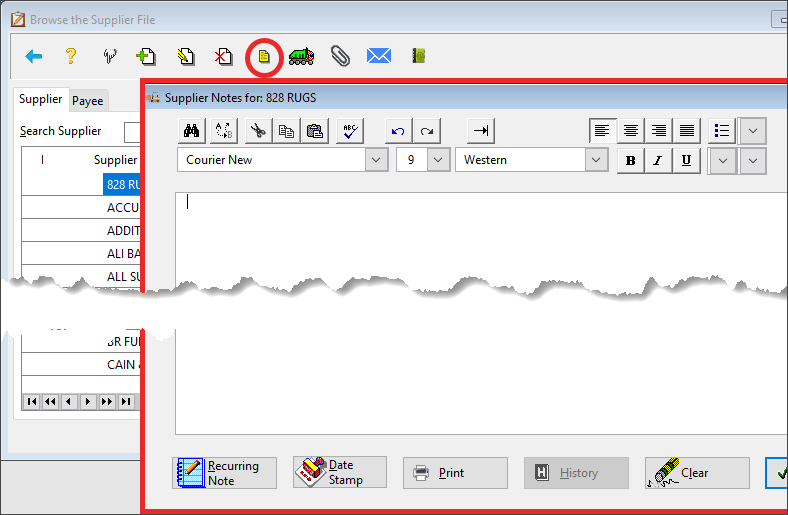Screen dimensions: 788x515
Task: Switch to the Supplier tab
Action: click(41, 99)
